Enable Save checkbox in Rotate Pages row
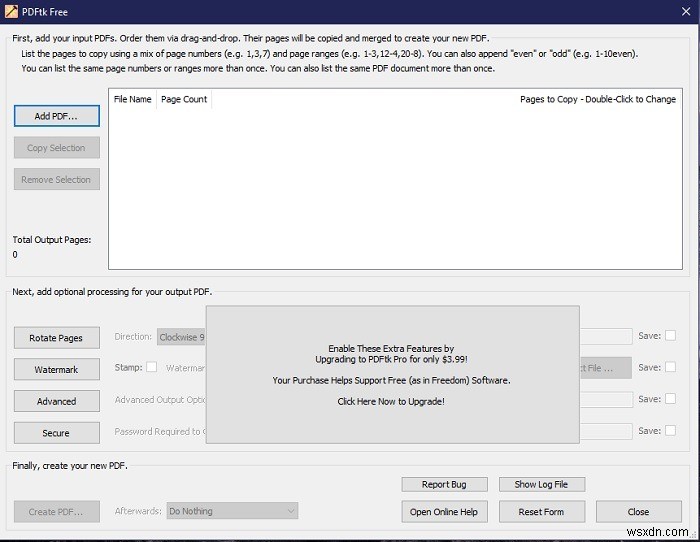This screenshot has width=700, height=542. pos(670,335)
